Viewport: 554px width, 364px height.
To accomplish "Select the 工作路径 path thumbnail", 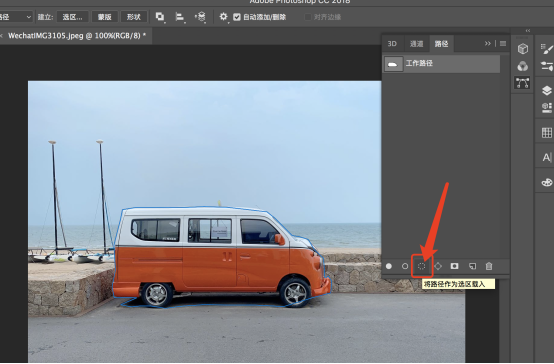I will (x=393, y=64).
